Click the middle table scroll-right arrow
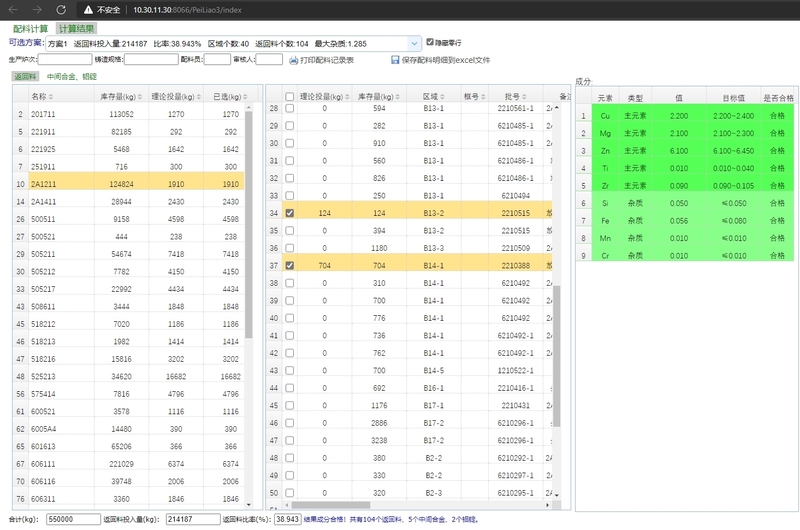Viewport: 800px width, 530px height. tap(547, 505)
